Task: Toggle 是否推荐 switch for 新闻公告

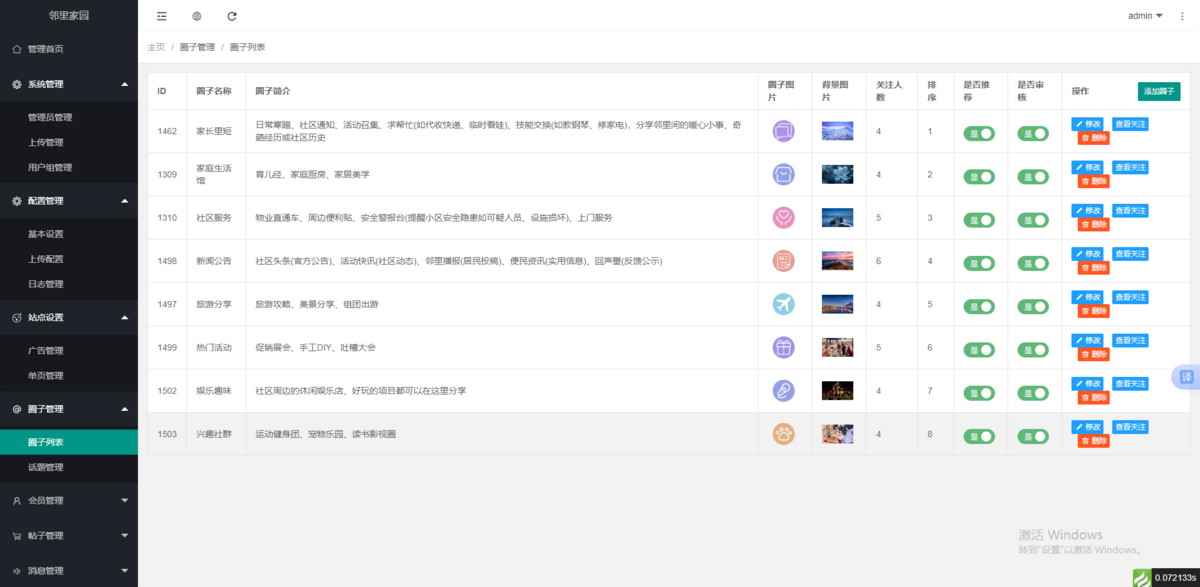Action: (979, 264)
